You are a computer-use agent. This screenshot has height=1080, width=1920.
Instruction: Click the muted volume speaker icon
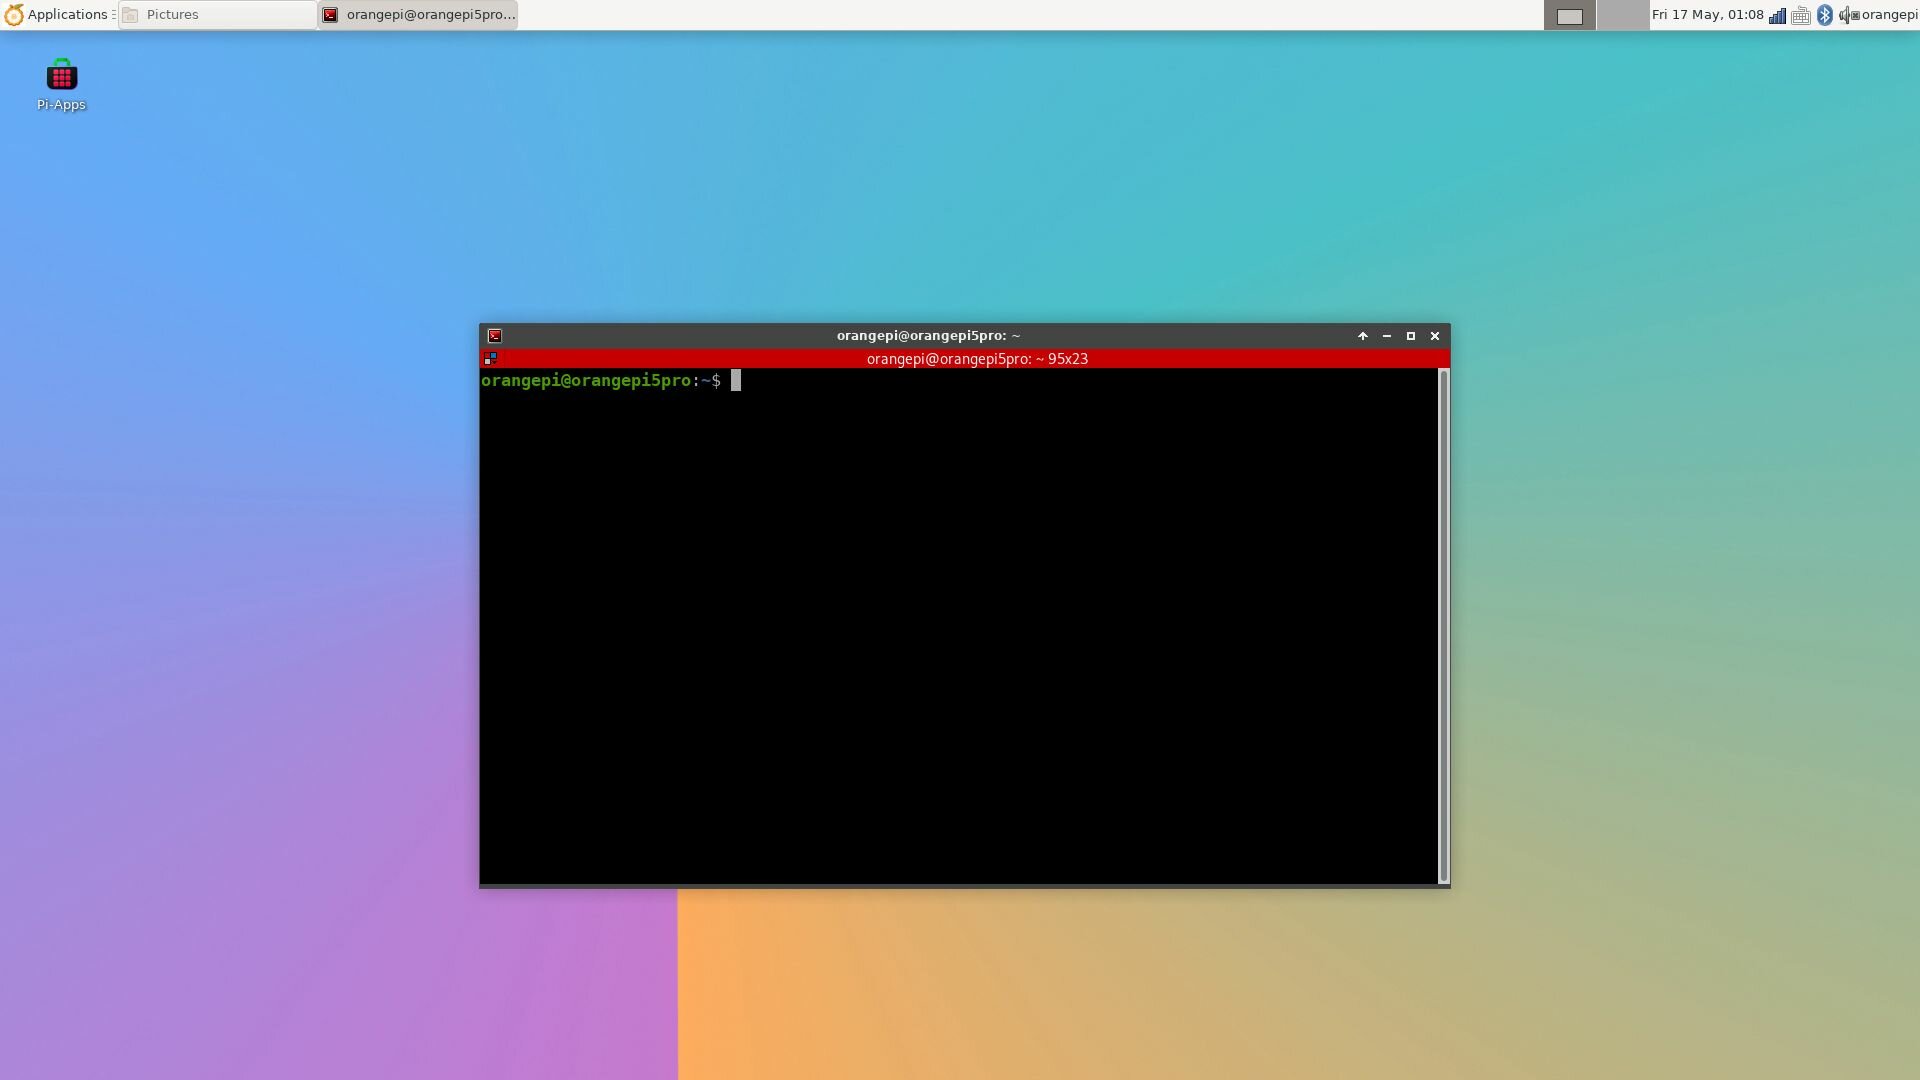click(1848, 15)
